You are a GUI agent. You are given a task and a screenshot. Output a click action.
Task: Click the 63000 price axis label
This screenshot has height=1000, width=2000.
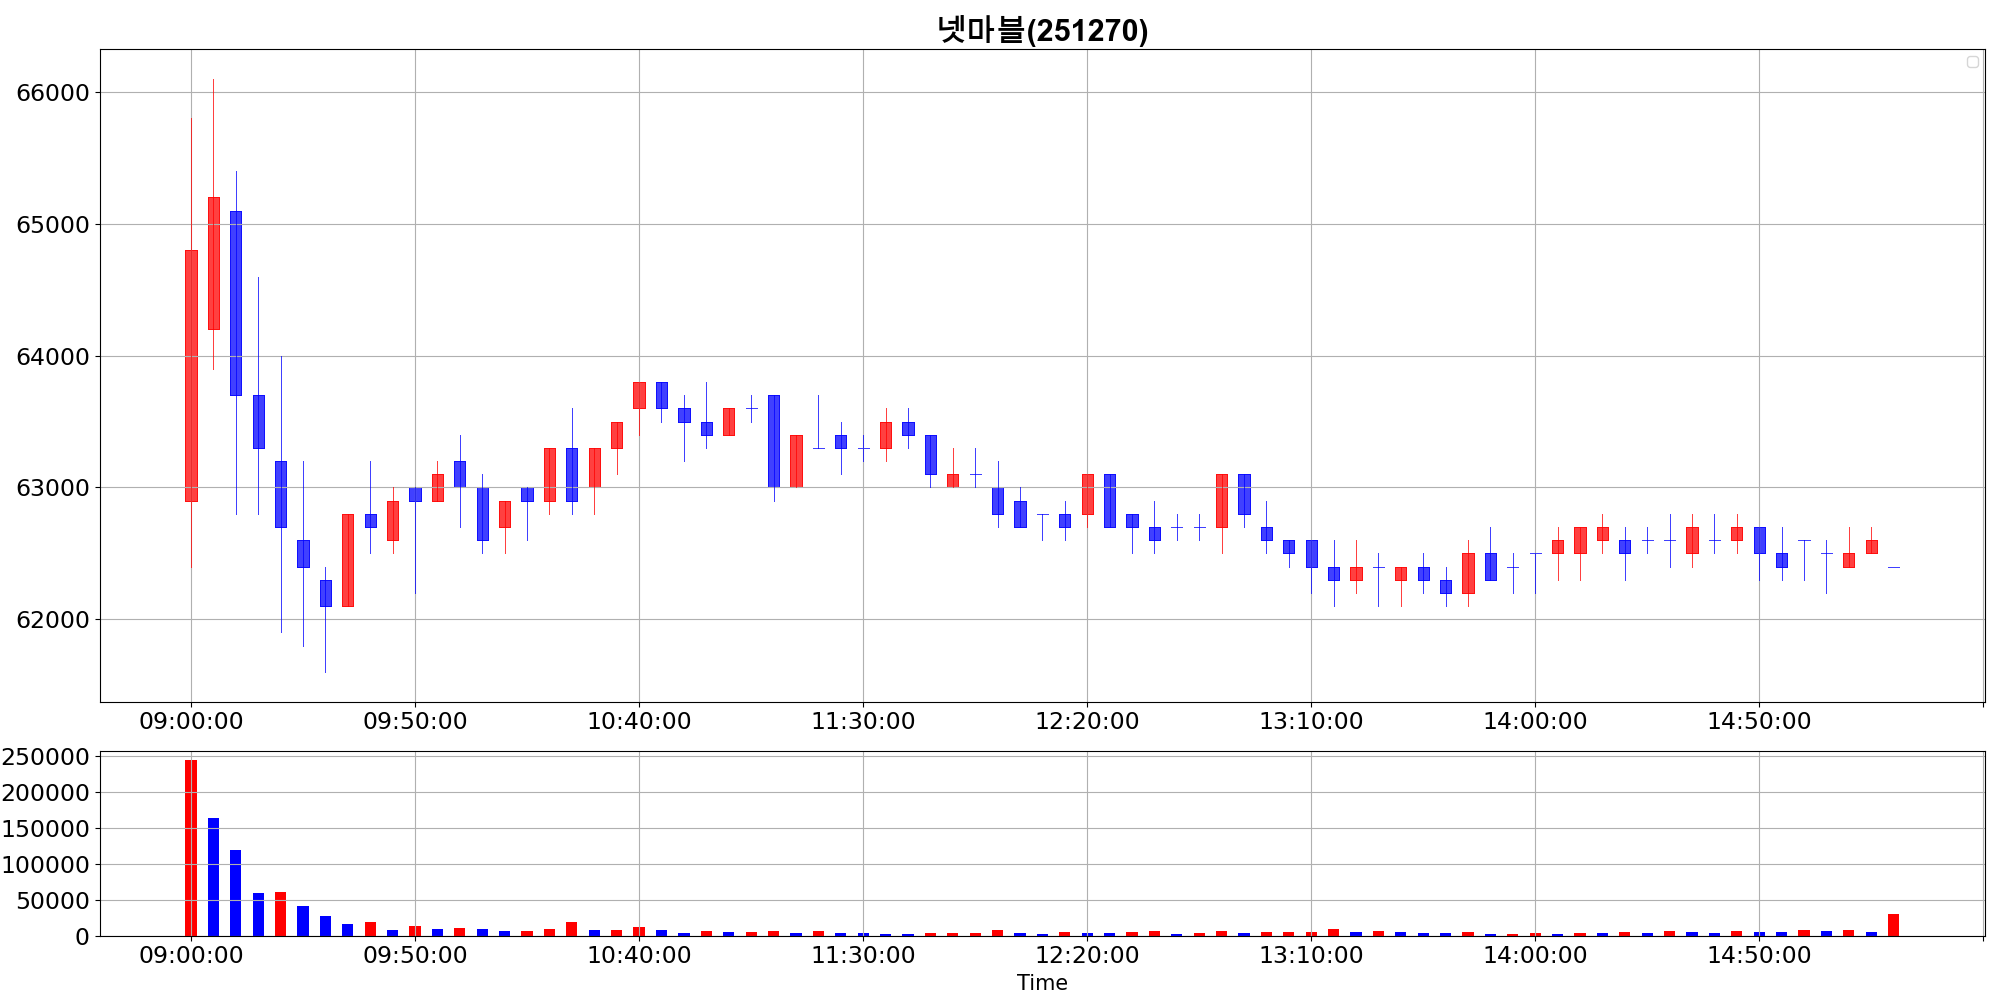53,488
